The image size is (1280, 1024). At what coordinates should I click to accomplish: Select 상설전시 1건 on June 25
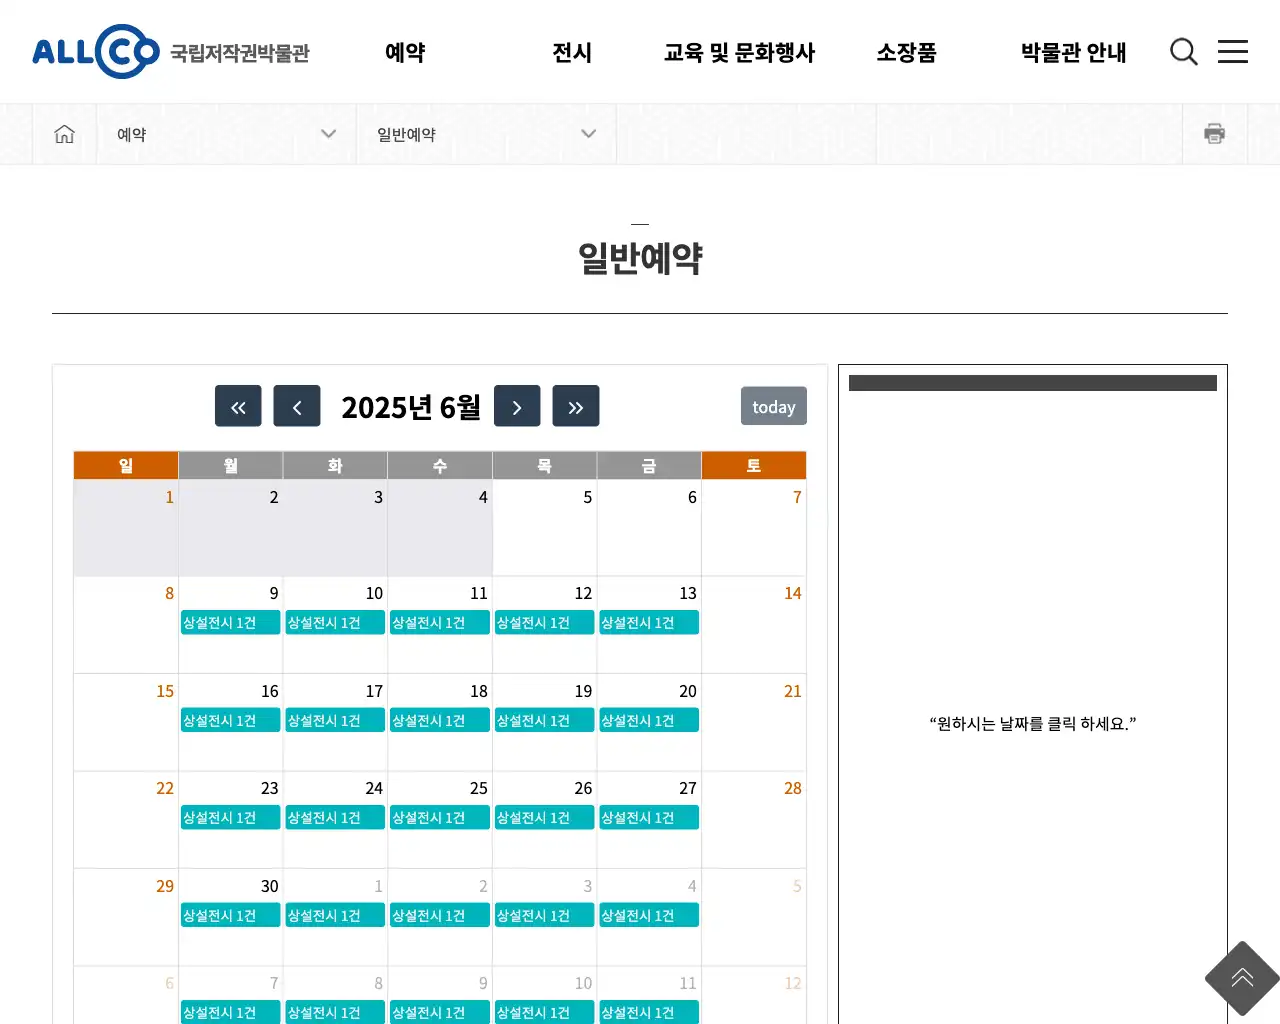pos(440,818)
